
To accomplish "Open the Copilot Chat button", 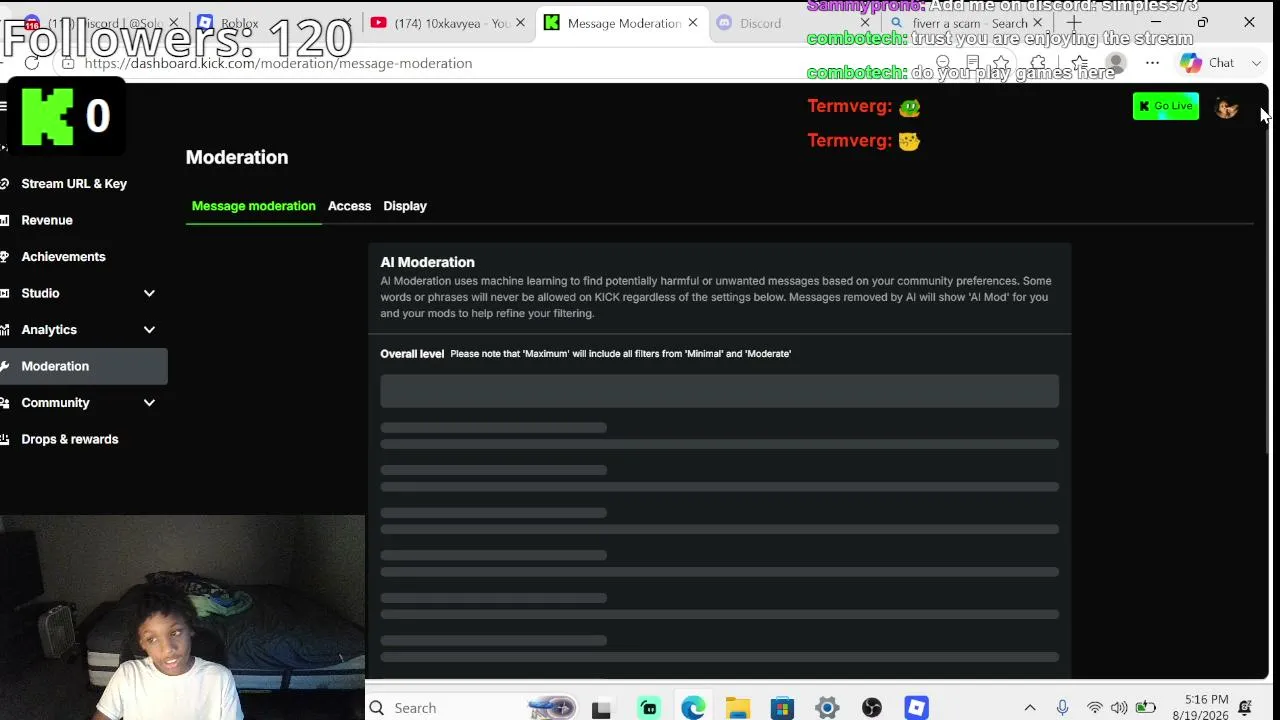I will click(x=1207, y=63).
